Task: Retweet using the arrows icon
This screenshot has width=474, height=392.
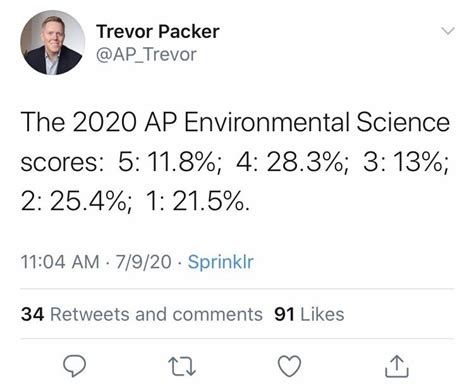Action: click(x=182, y=366)
